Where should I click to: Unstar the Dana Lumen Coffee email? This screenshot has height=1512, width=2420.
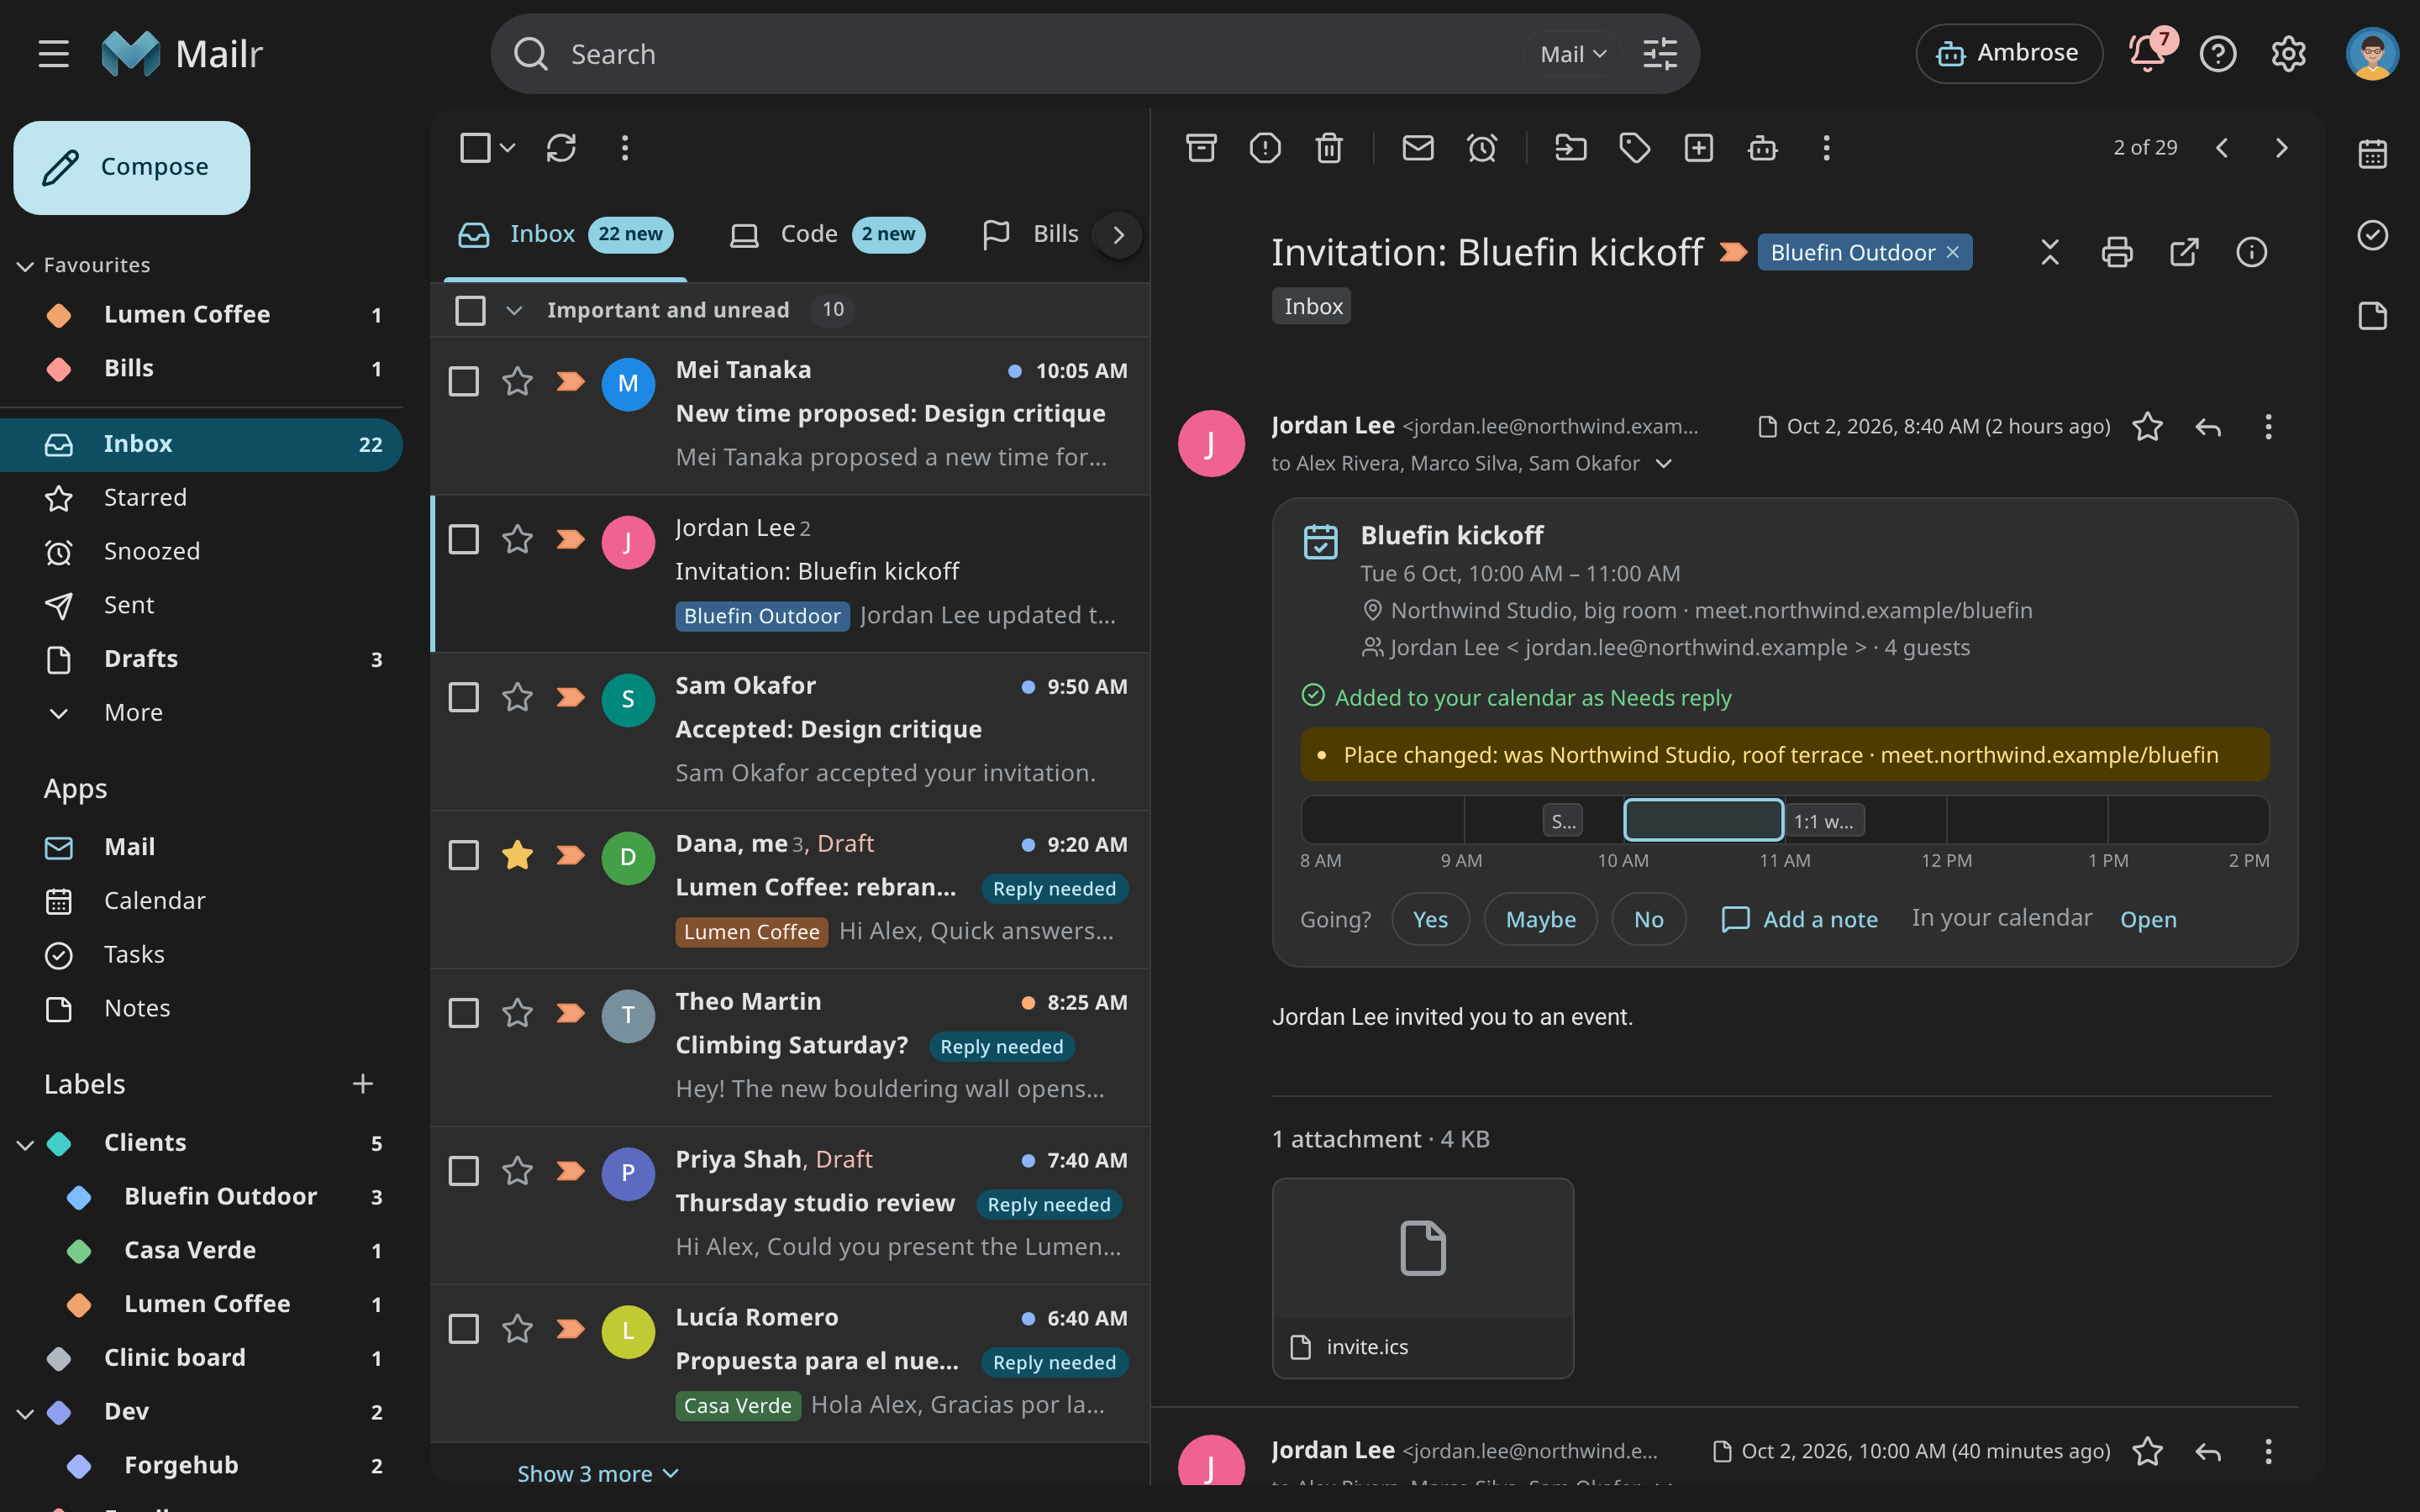click(x=517, y=855)
